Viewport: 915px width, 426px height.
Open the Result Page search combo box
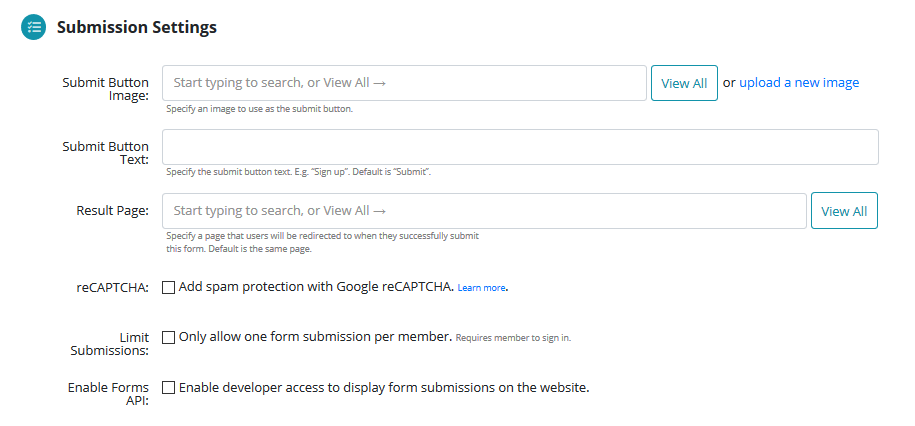[x=484, y=211]
